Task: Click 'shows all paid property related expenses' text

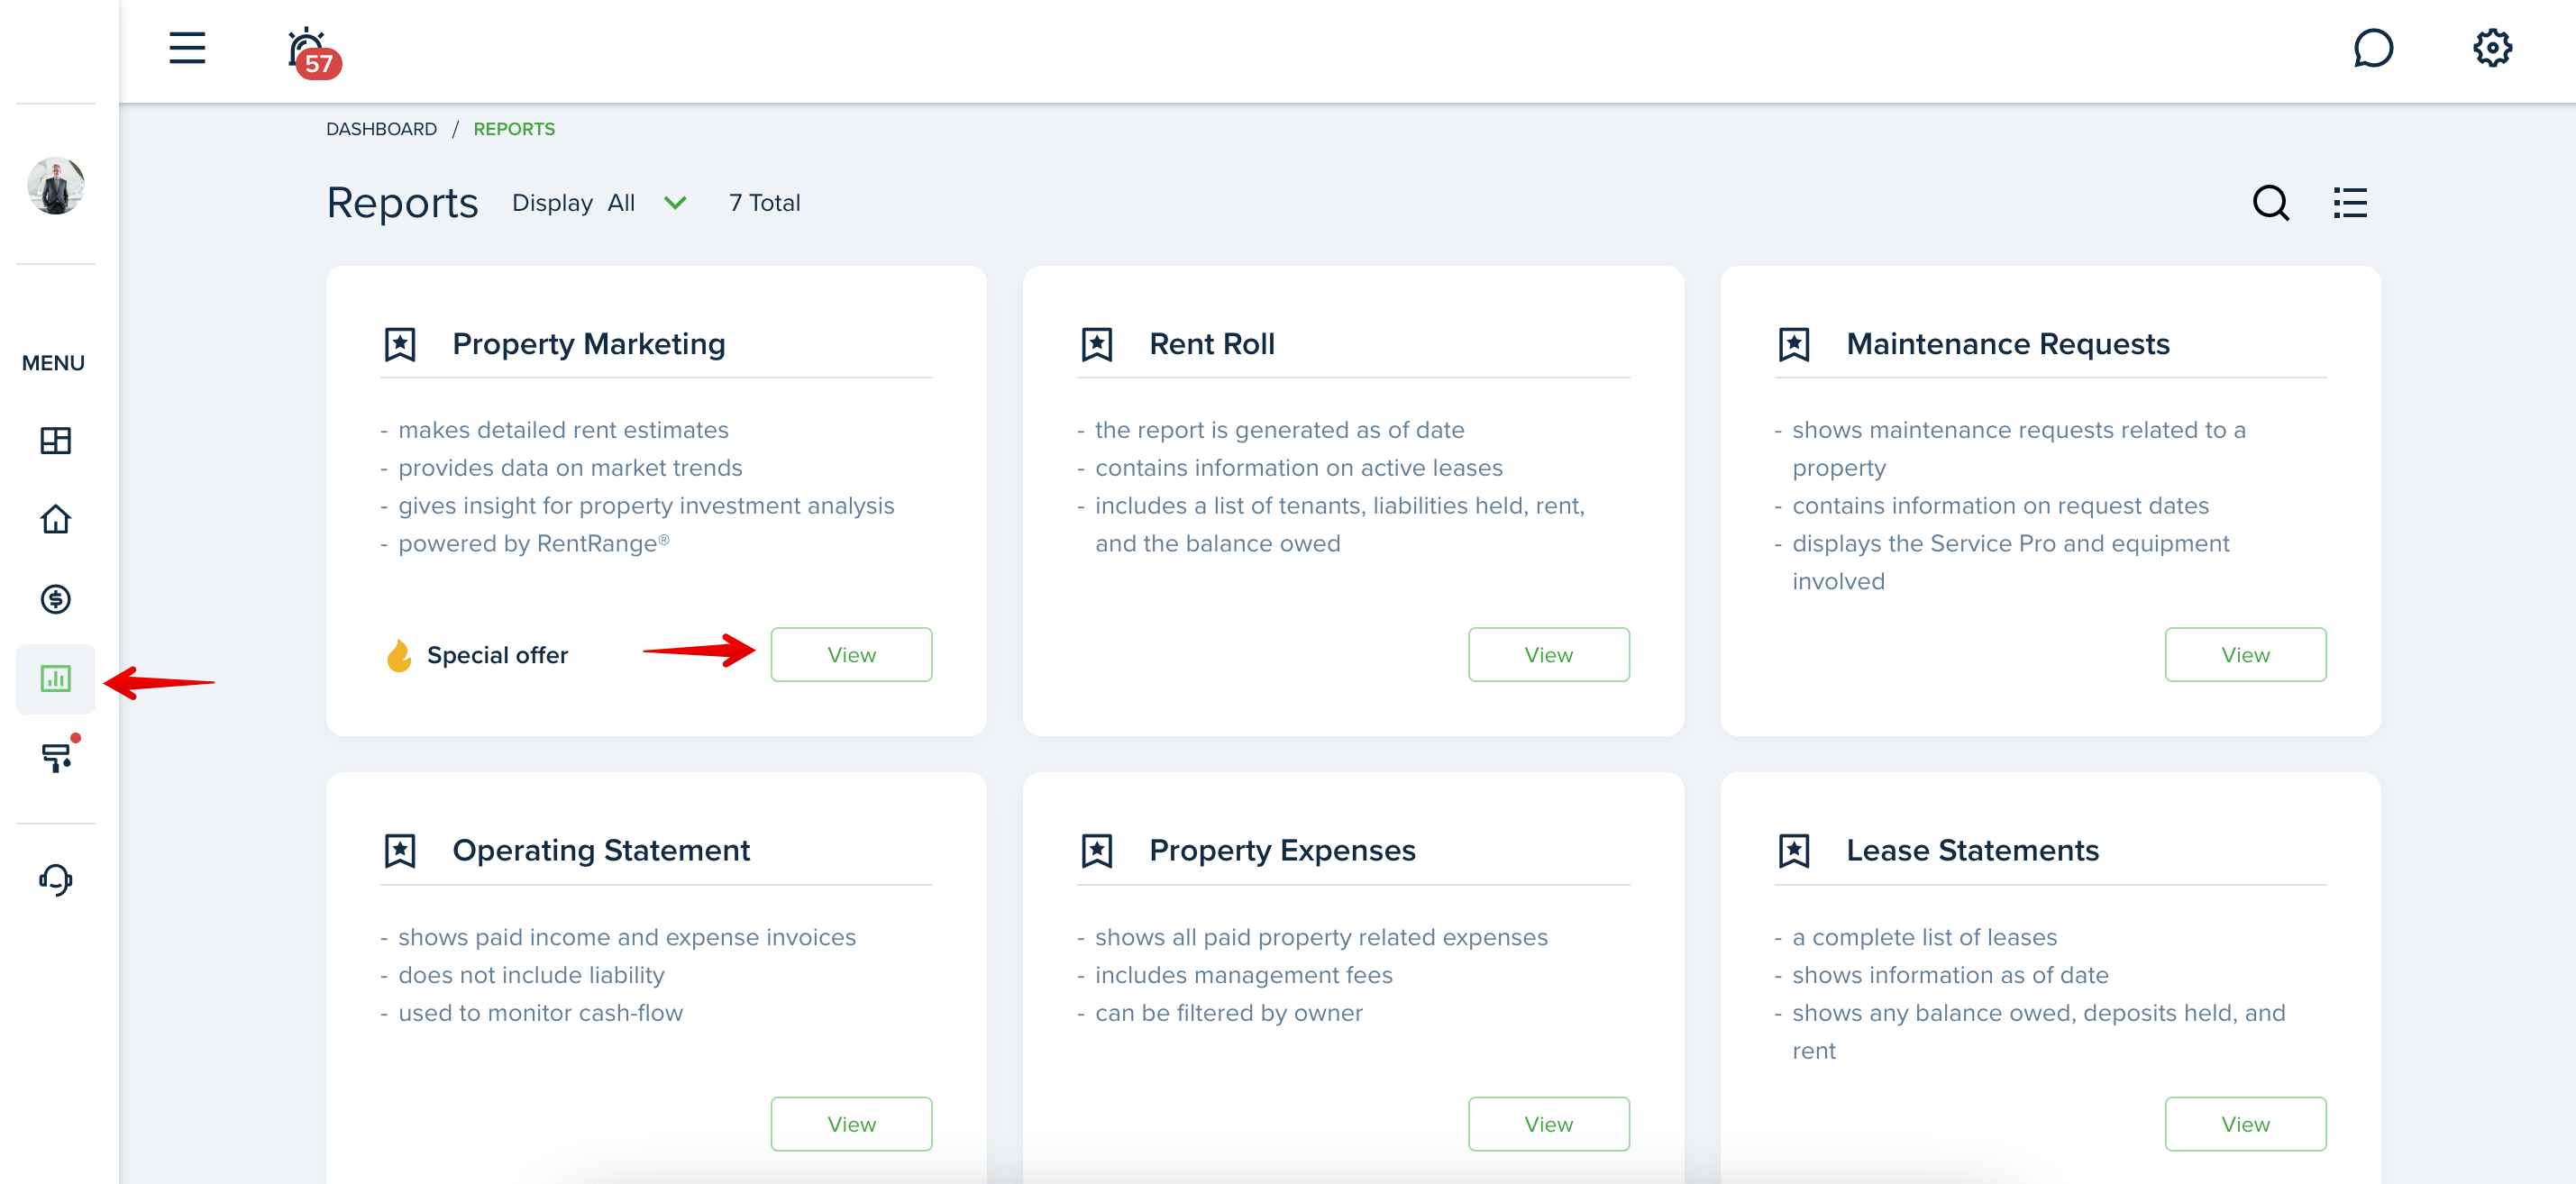Action: pos(1321,938)
